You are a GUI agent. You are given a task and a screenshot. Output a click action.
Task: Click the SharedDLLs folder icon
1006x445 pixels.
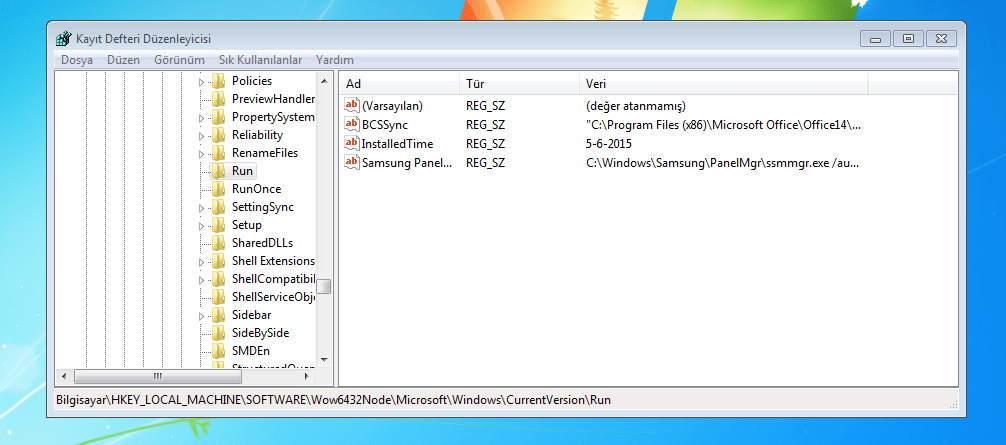(219, 243)
